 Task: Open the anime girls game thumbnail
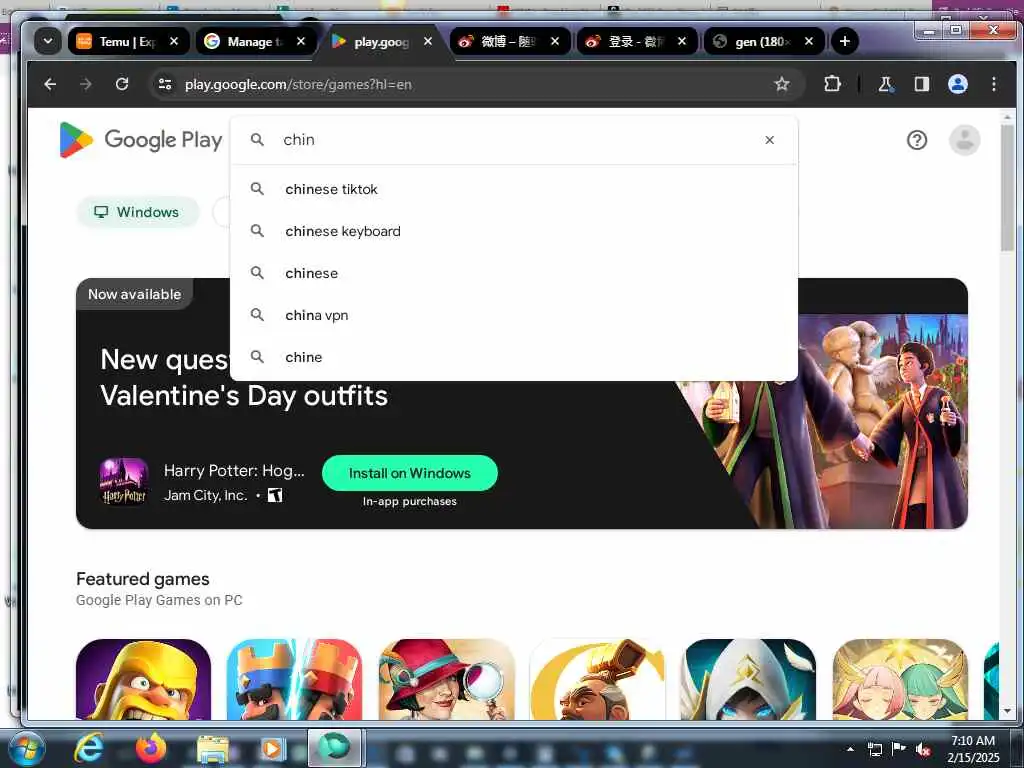tap(900, 679)
